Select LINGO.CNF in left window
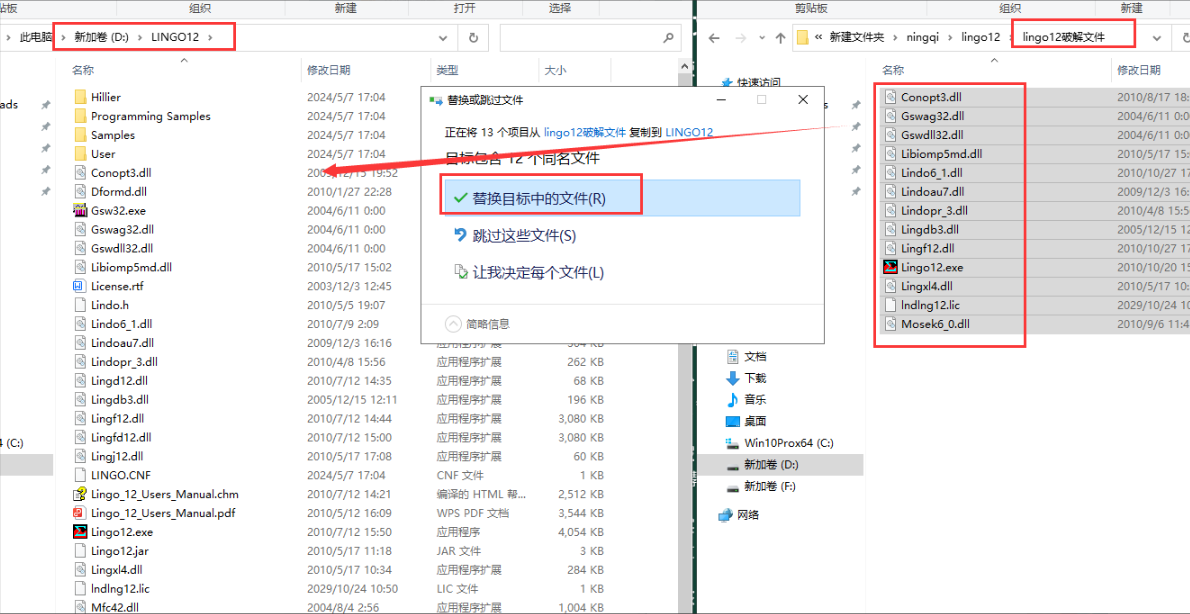Viewport: 1190px width, 614px height. pyautogui.click(x=121, y=475)
